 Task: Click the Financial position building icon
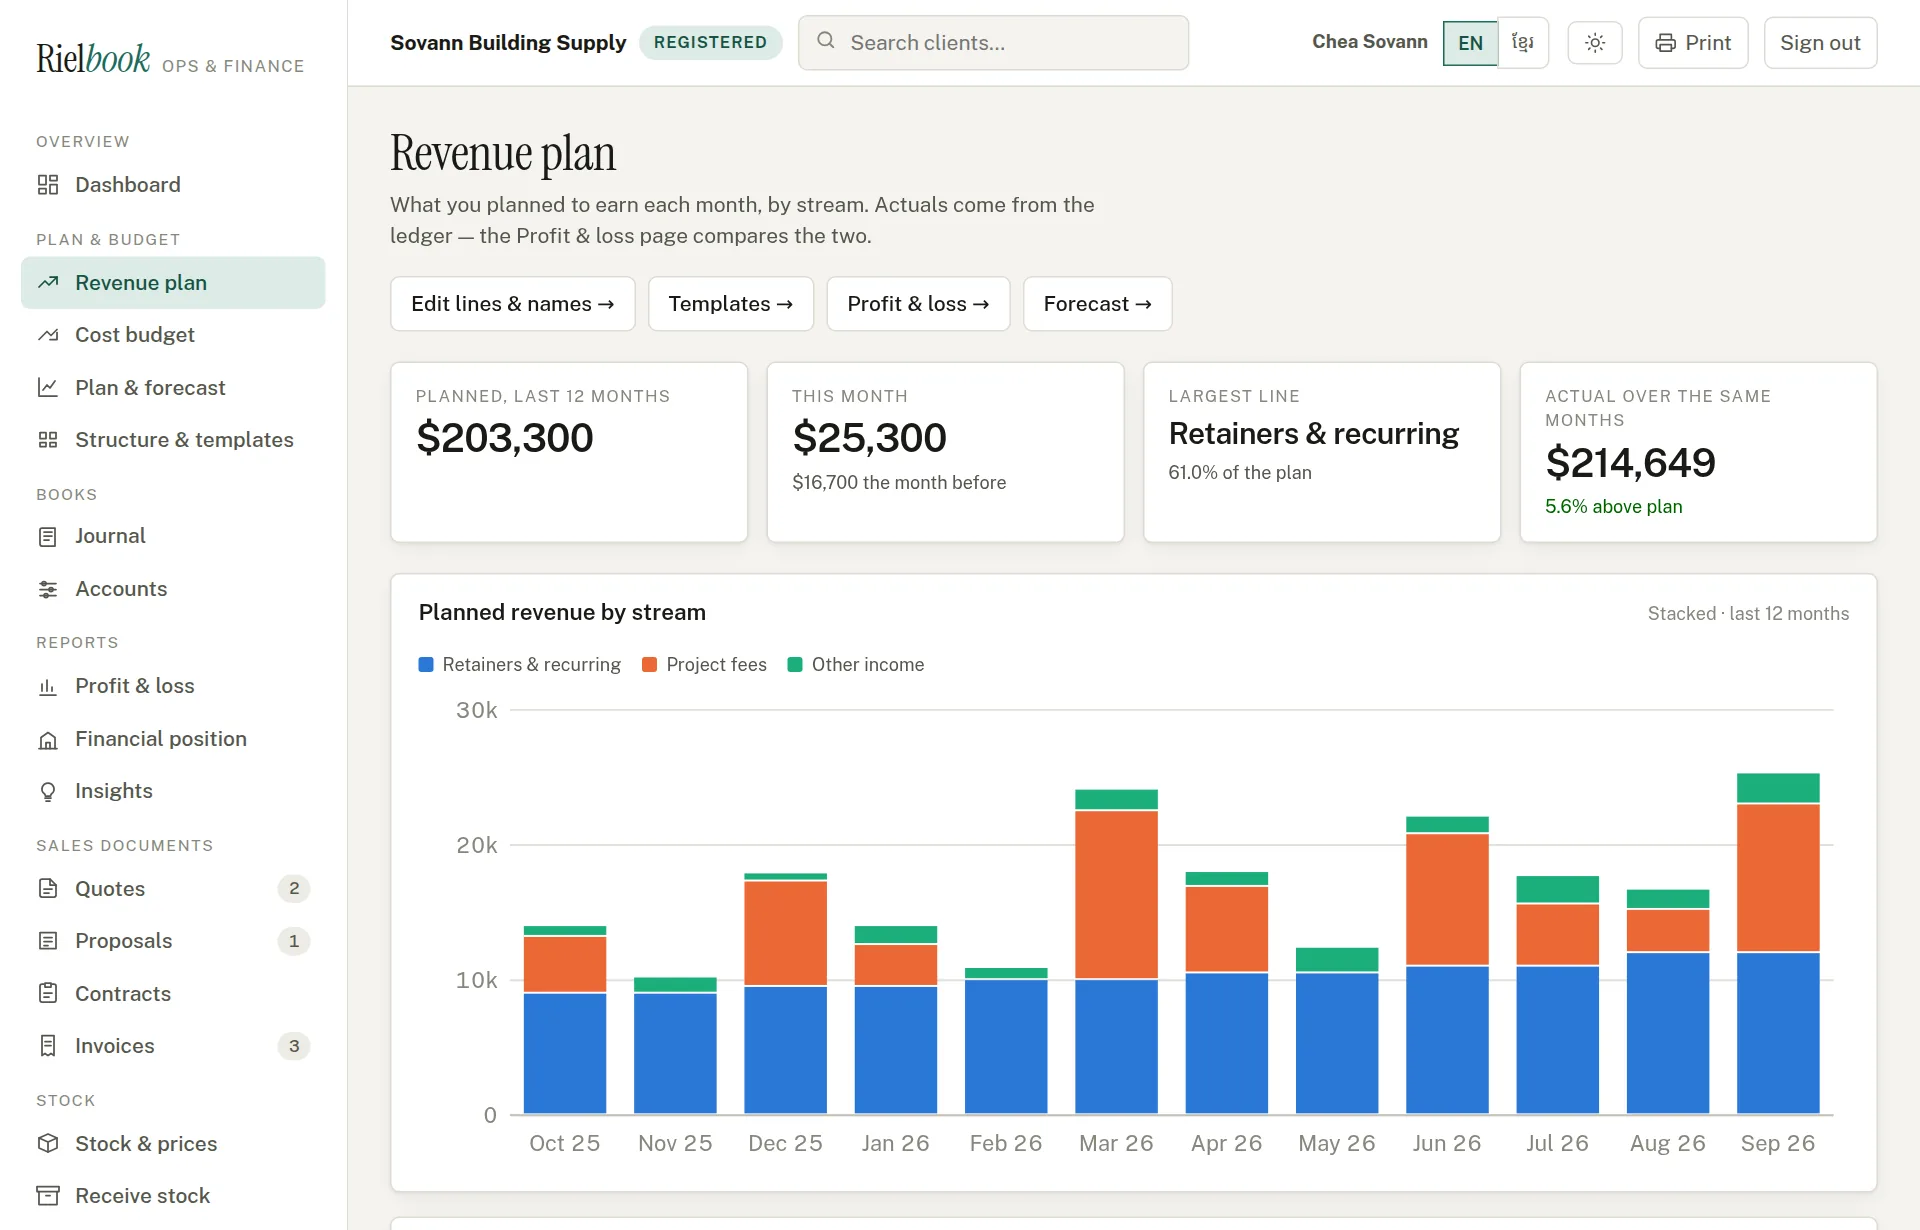[48, 739]
